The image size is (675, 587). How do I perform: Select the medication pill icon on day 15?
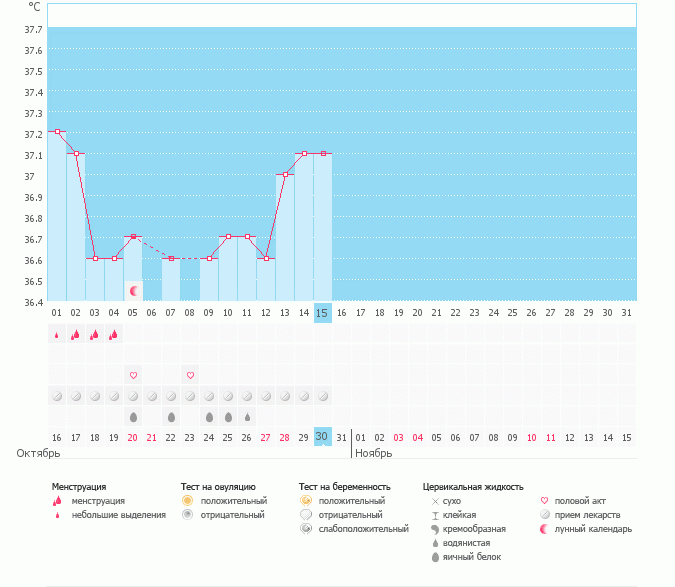tap(322, 396)
